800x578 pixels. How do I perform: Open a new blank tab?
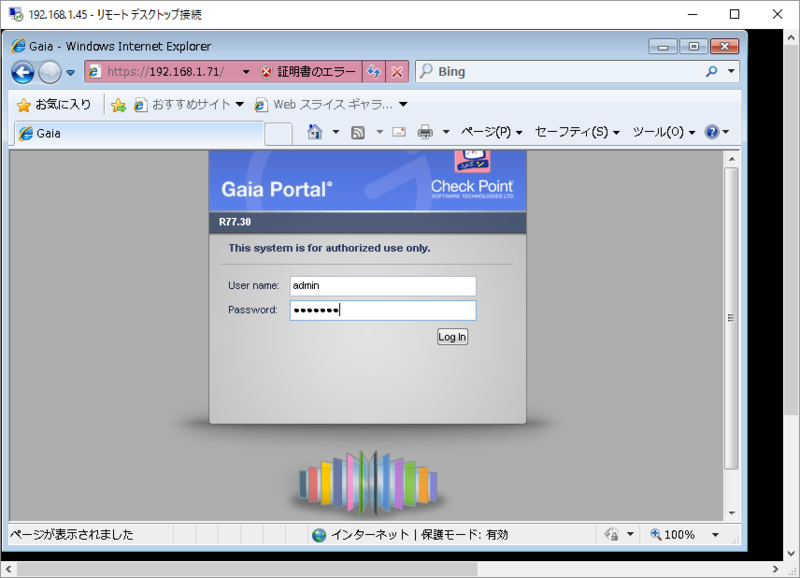(x=279, y=134)
